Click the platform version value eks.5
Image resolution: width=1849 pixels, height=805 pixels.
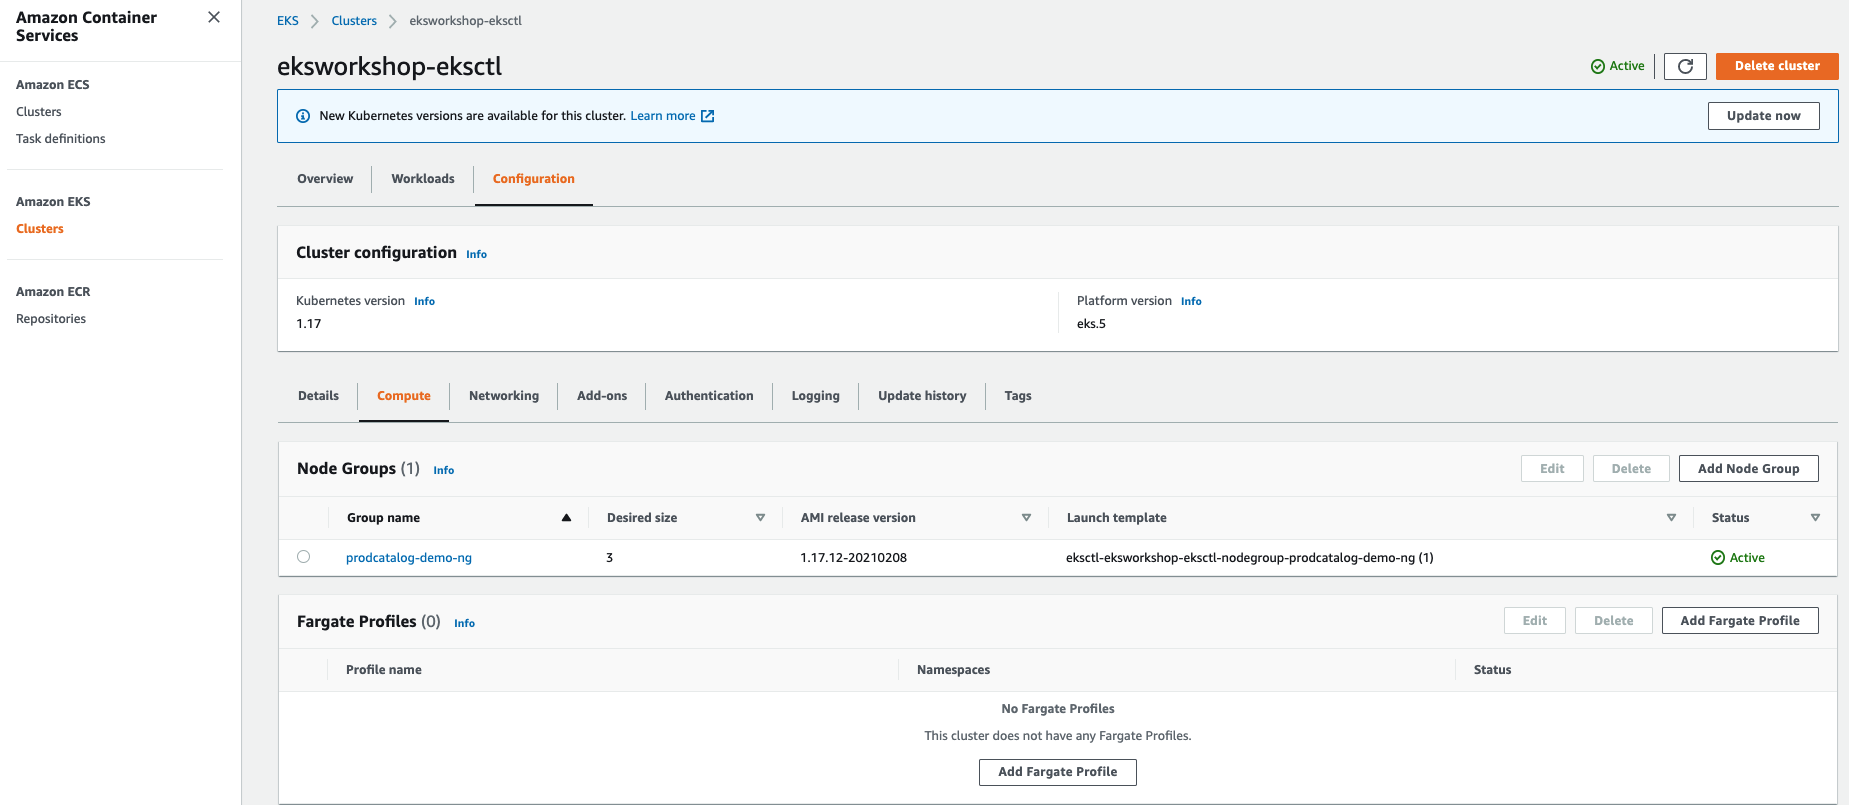tap(1091, 324)
